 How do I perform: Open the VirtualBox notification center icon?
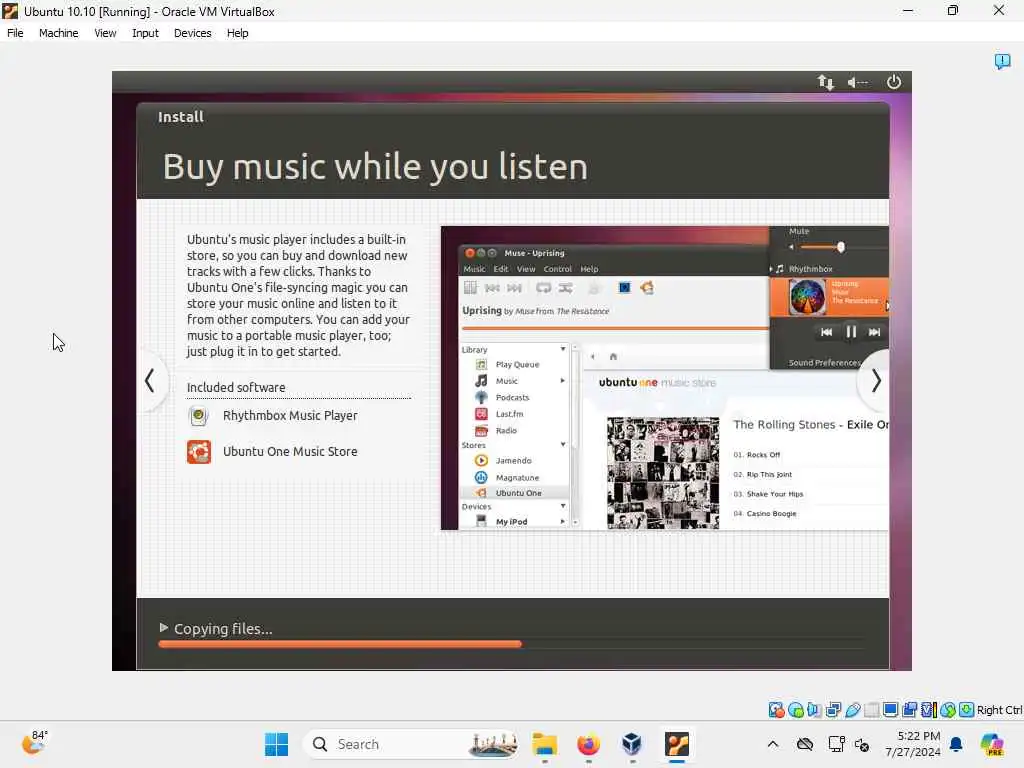[1002, 61]
